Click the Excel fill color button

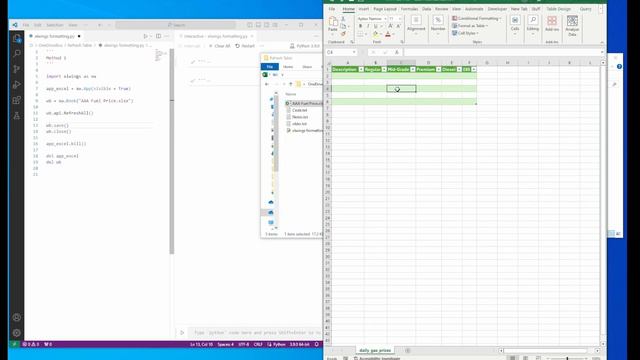(x=375, y=34)
